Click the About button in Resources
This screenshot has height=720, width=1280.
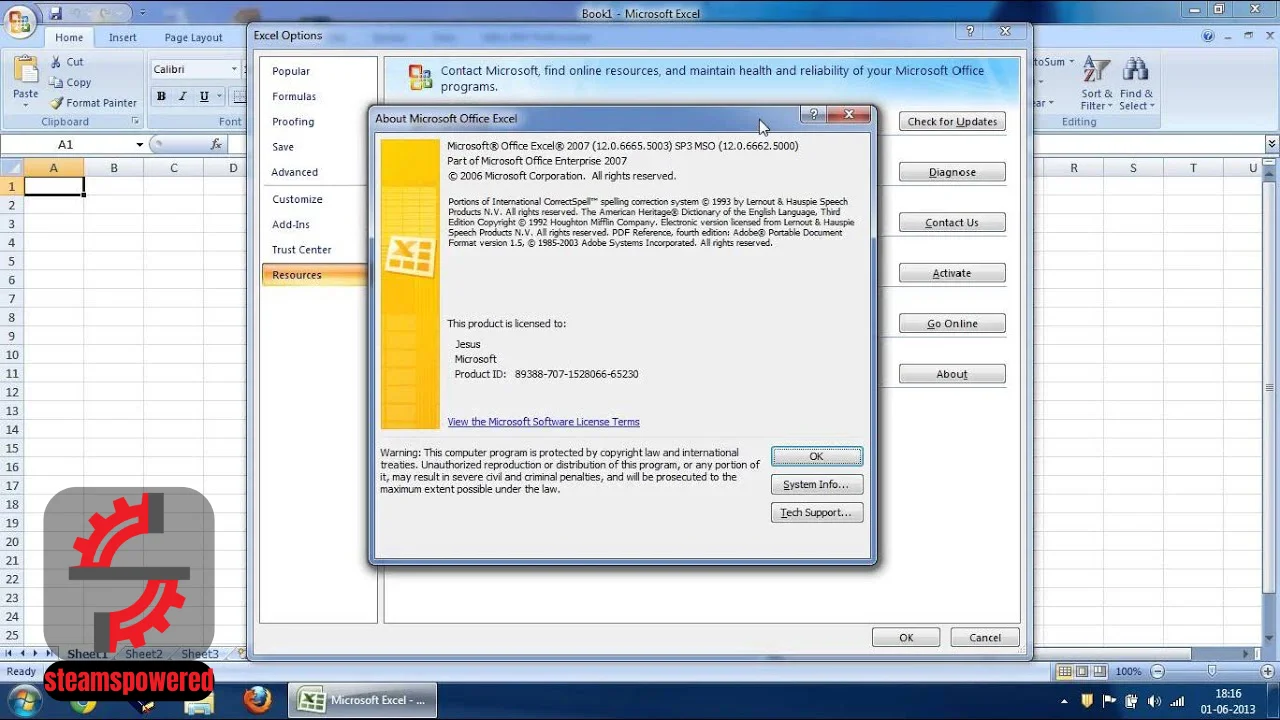[x=952, y=374]
